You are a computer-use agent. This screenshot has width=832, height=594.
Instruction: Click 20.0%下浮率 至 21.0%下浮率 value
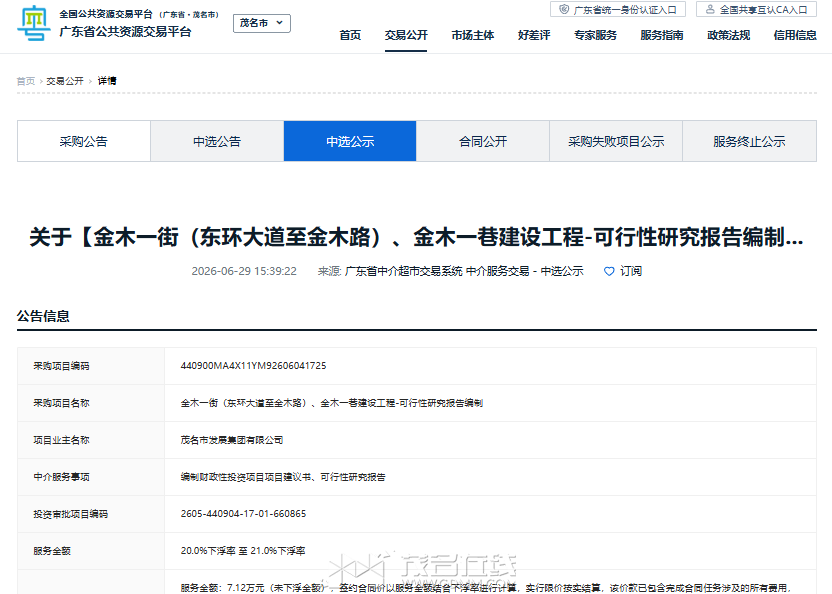242,551
